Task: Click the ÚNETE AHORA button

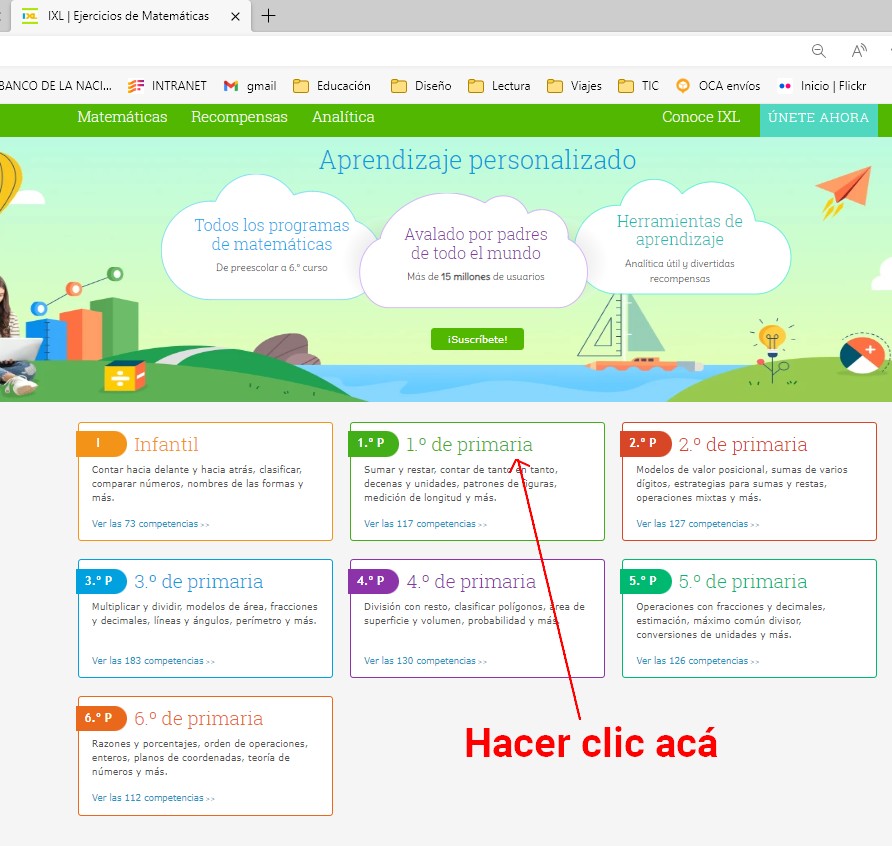Action: [x=819, y=118]
